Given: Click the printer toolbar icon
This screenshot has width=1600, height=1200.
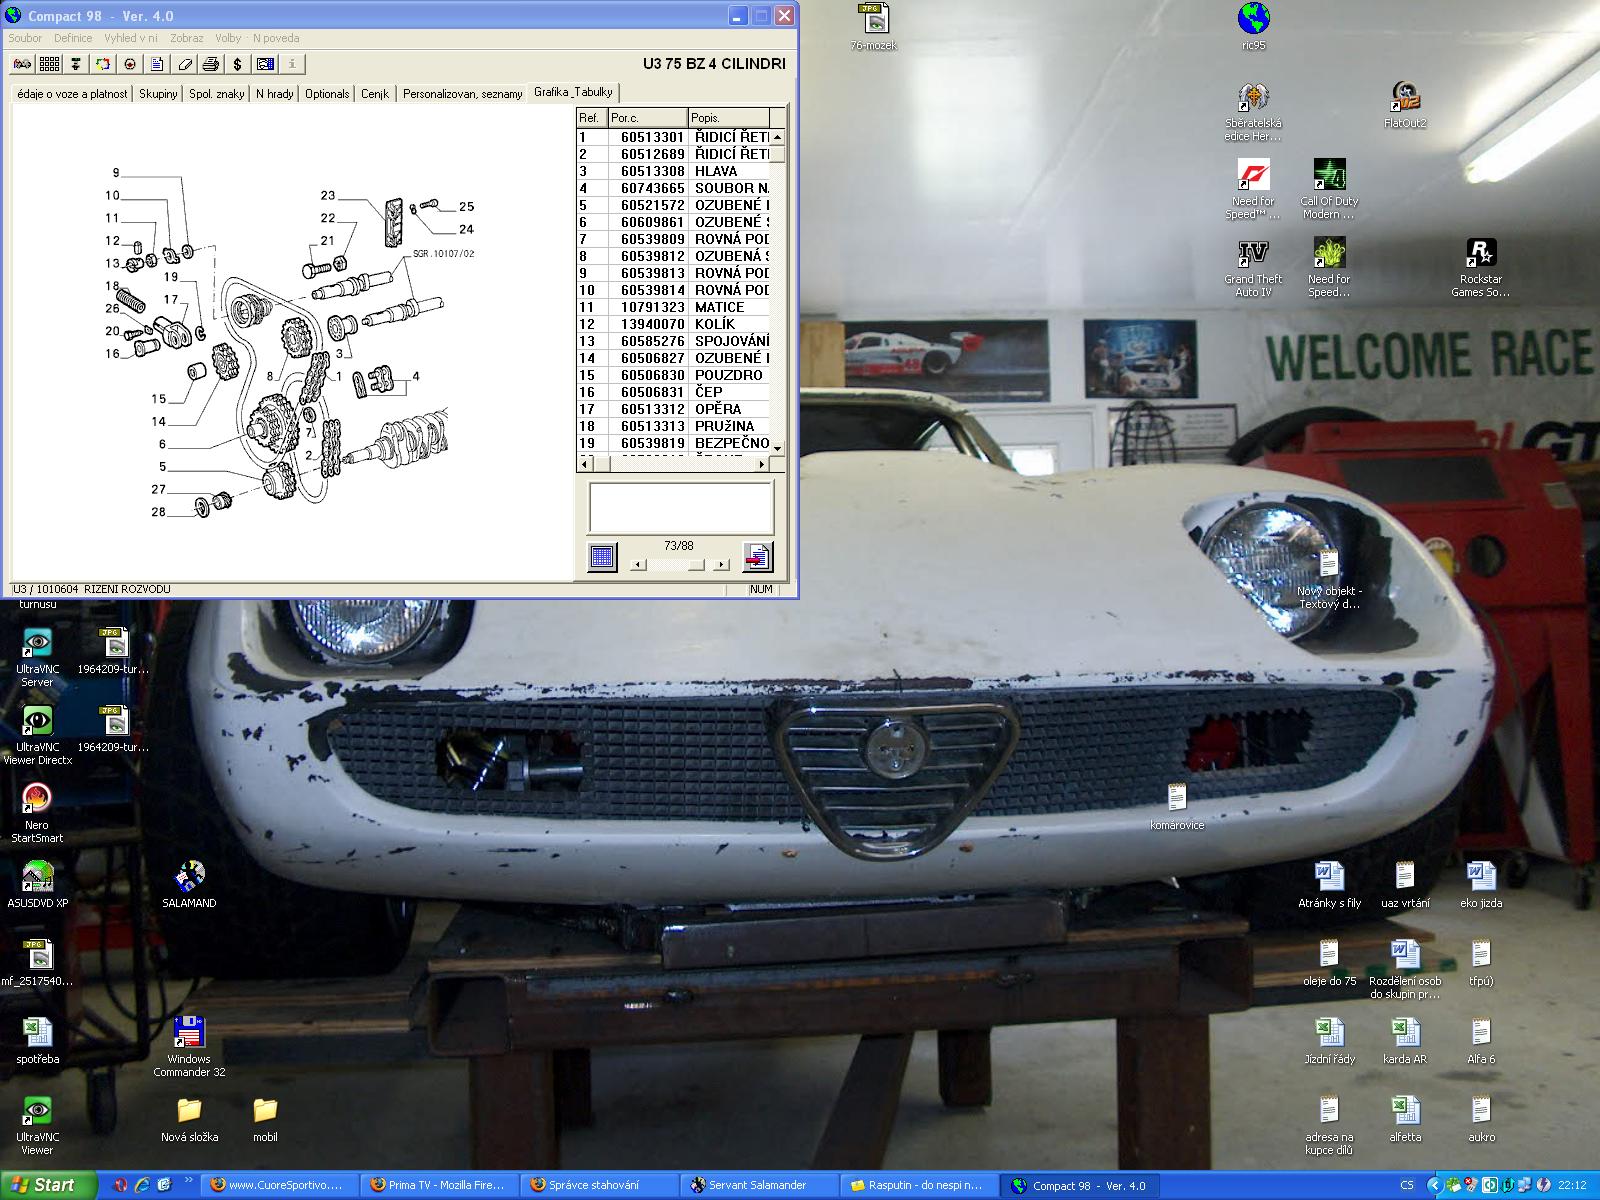Looking at the screenshot, I should (x=211, y=64).
